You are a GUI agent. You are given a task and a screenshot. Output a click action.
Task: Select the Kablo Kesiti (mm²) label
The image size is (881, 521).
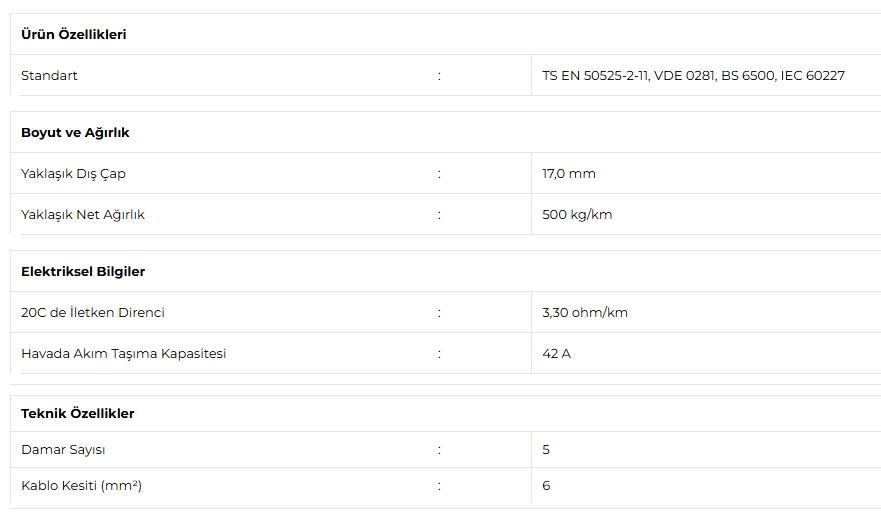point(81,486)
